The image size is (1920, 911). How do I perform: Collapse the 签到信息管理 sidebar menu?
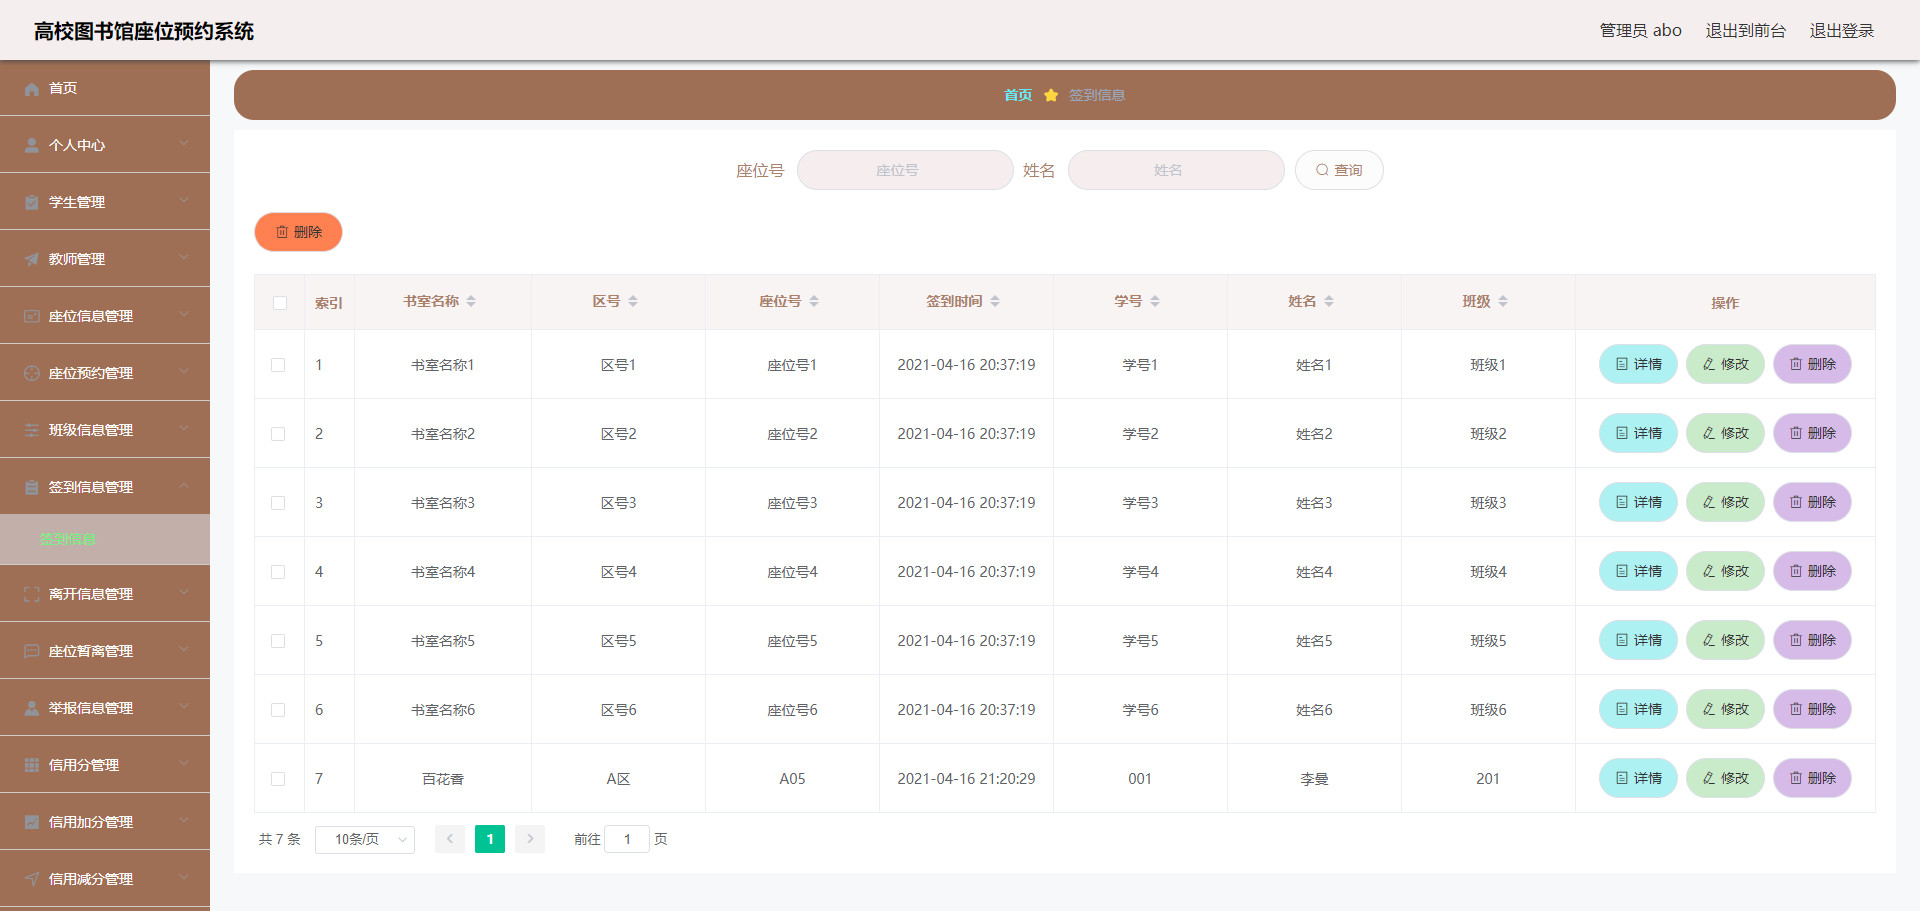pyautogui.click(x=105, y=487)
